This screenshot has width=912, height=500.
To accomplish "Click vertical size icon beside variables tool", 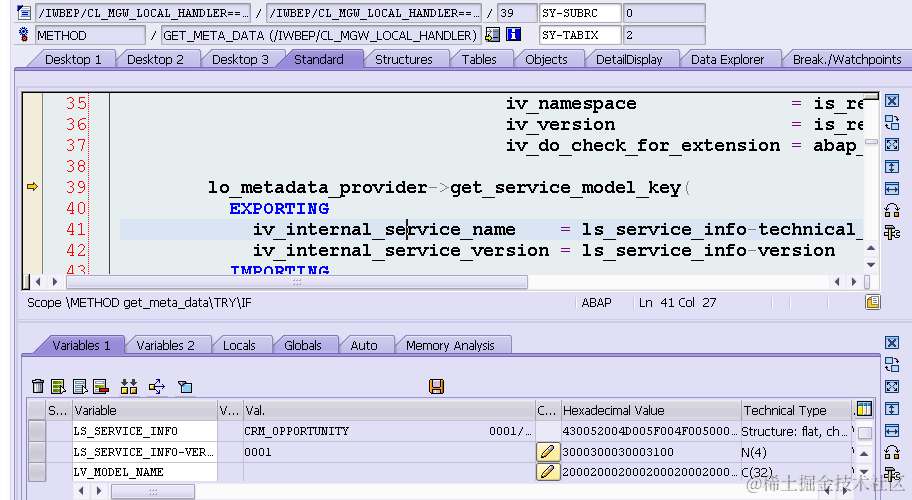I will pyautogui.click(x=892, y=409).
